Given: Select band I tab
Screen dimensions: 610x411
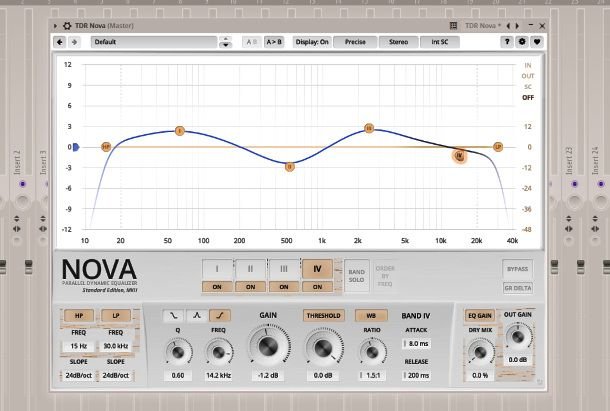Looking at the screenshot, I should 217,269.
